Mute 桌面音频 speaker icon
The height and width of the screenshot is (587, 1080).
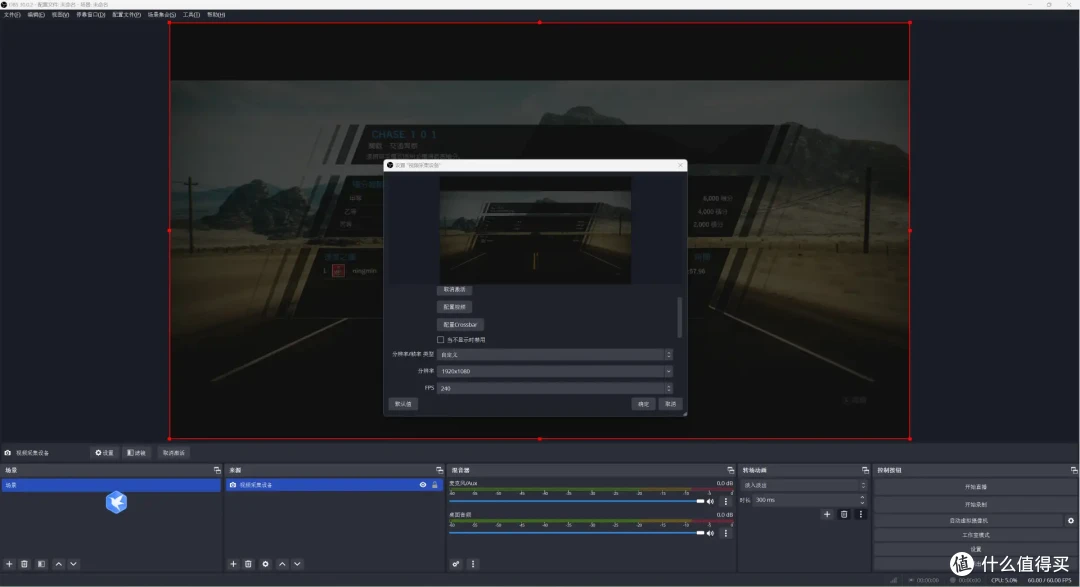tap(710, 533)
